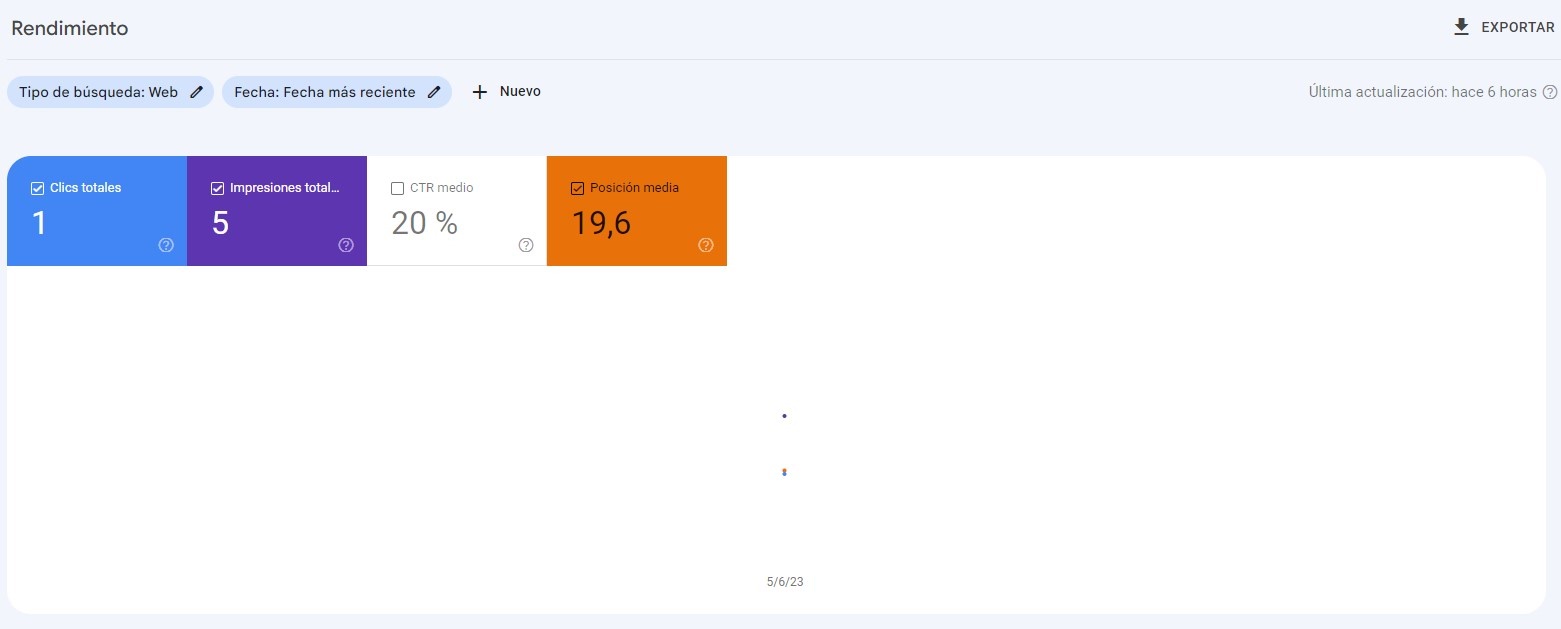Disable the Posición media checkbox
1561x629 pixels.
(577, 187)
